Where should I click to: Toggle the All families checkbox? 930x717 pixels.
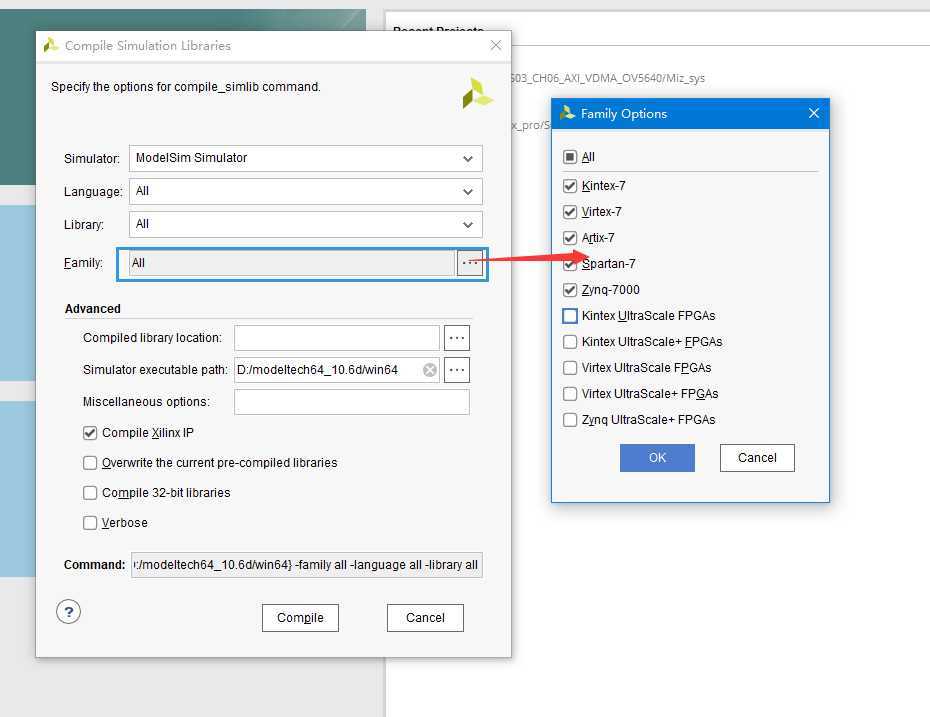coord(569,157)
